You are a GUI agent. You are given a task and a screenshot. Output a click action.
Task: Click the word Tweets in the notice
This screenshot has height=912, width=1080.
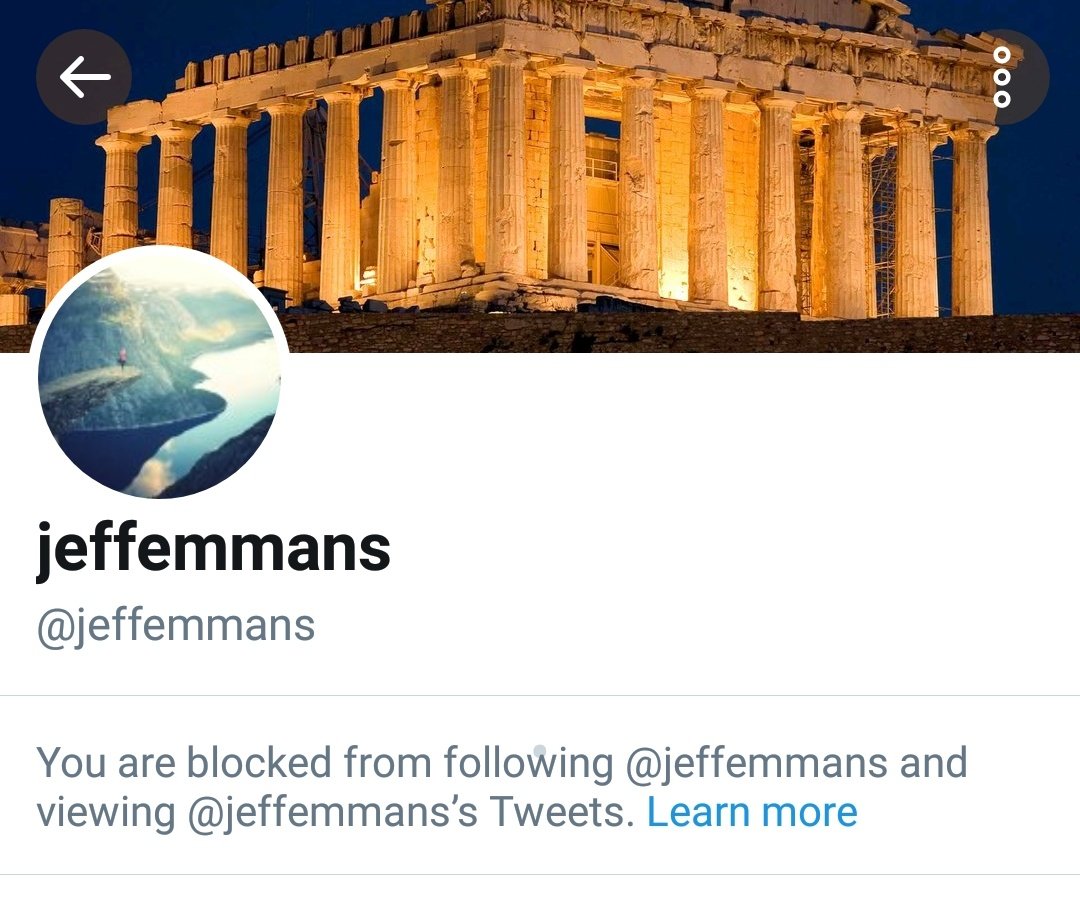tap(562, 811)
